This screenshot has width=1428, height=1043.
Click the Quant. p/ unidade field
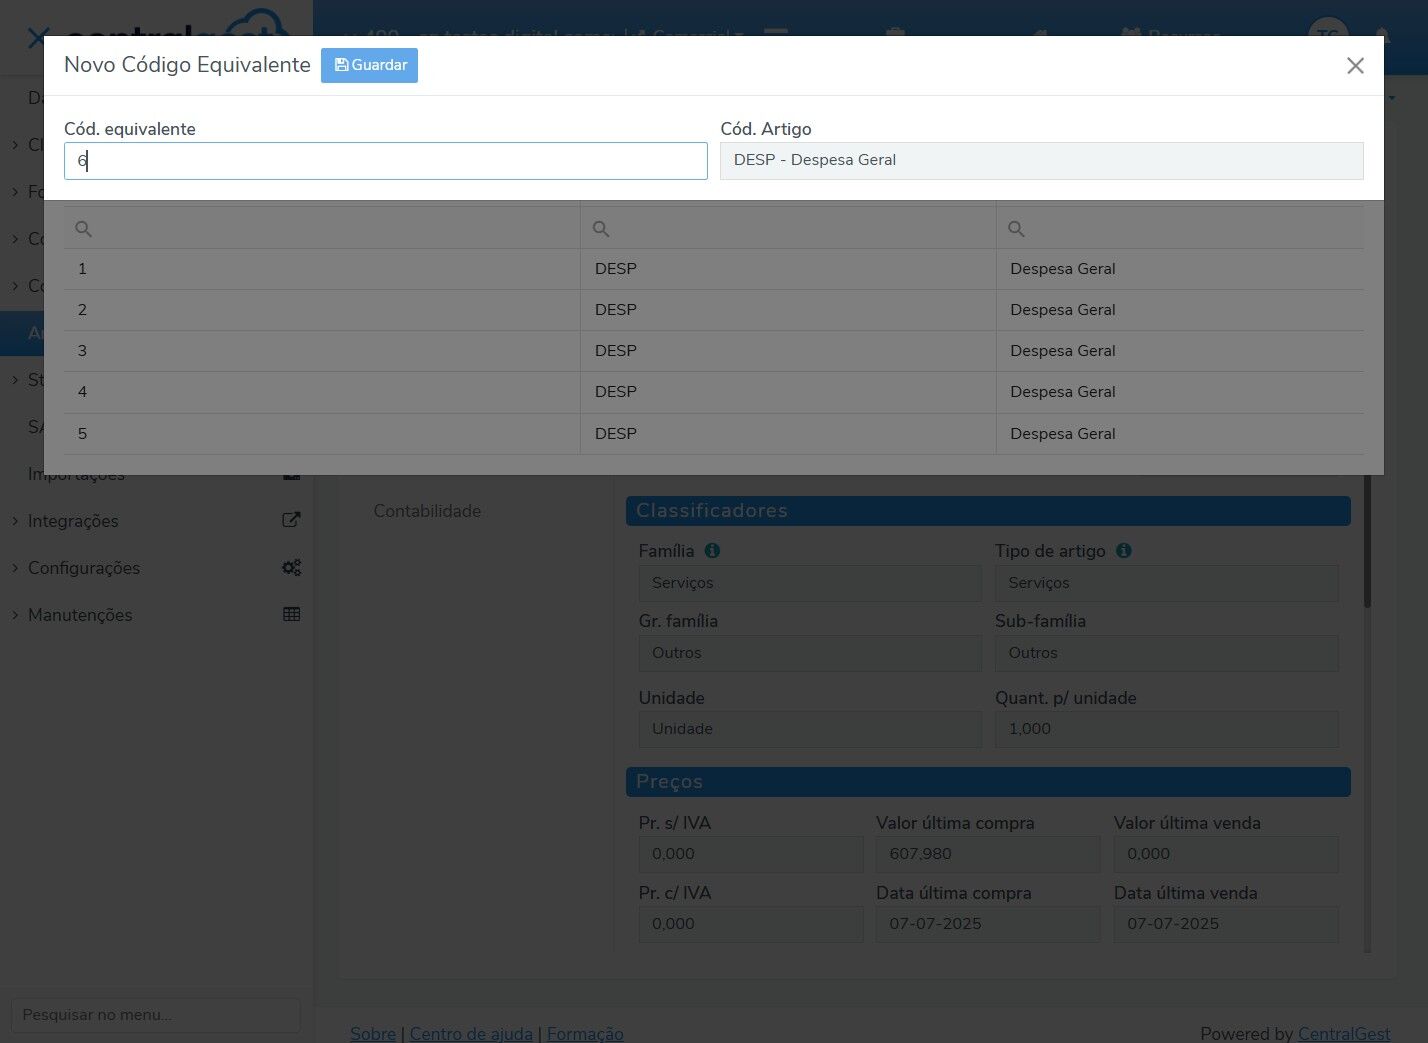pos(1166,729)
